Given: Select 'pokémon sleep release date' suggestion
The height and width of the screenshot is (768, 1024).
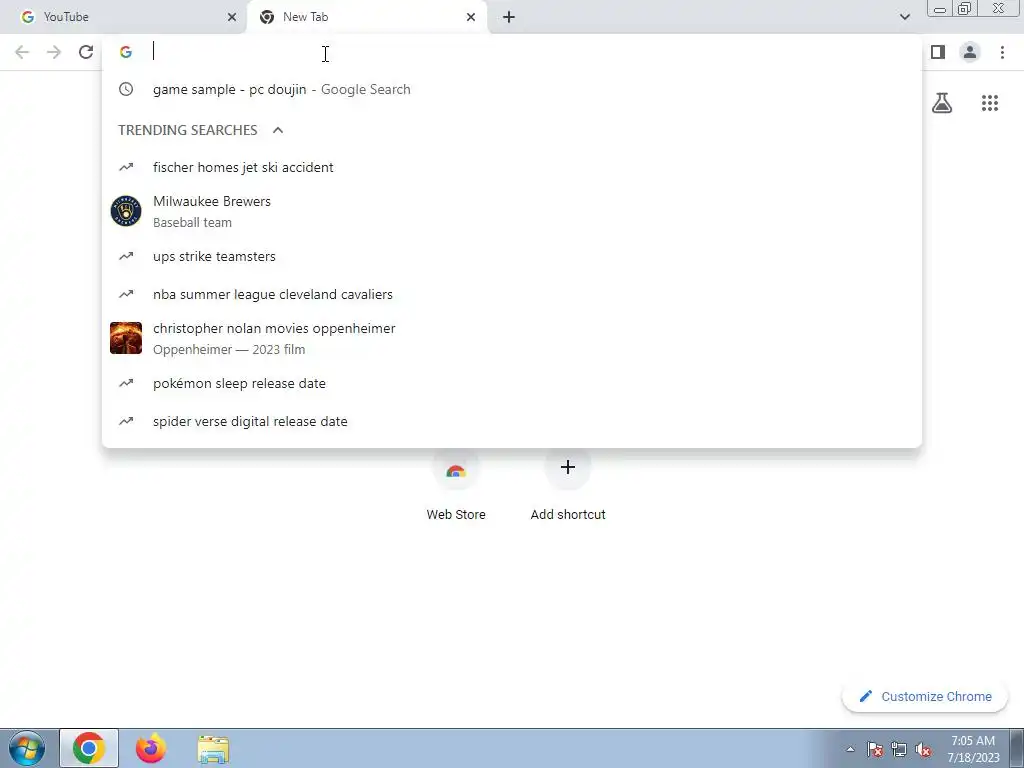Looking at the screenshot, I should 512,383.
